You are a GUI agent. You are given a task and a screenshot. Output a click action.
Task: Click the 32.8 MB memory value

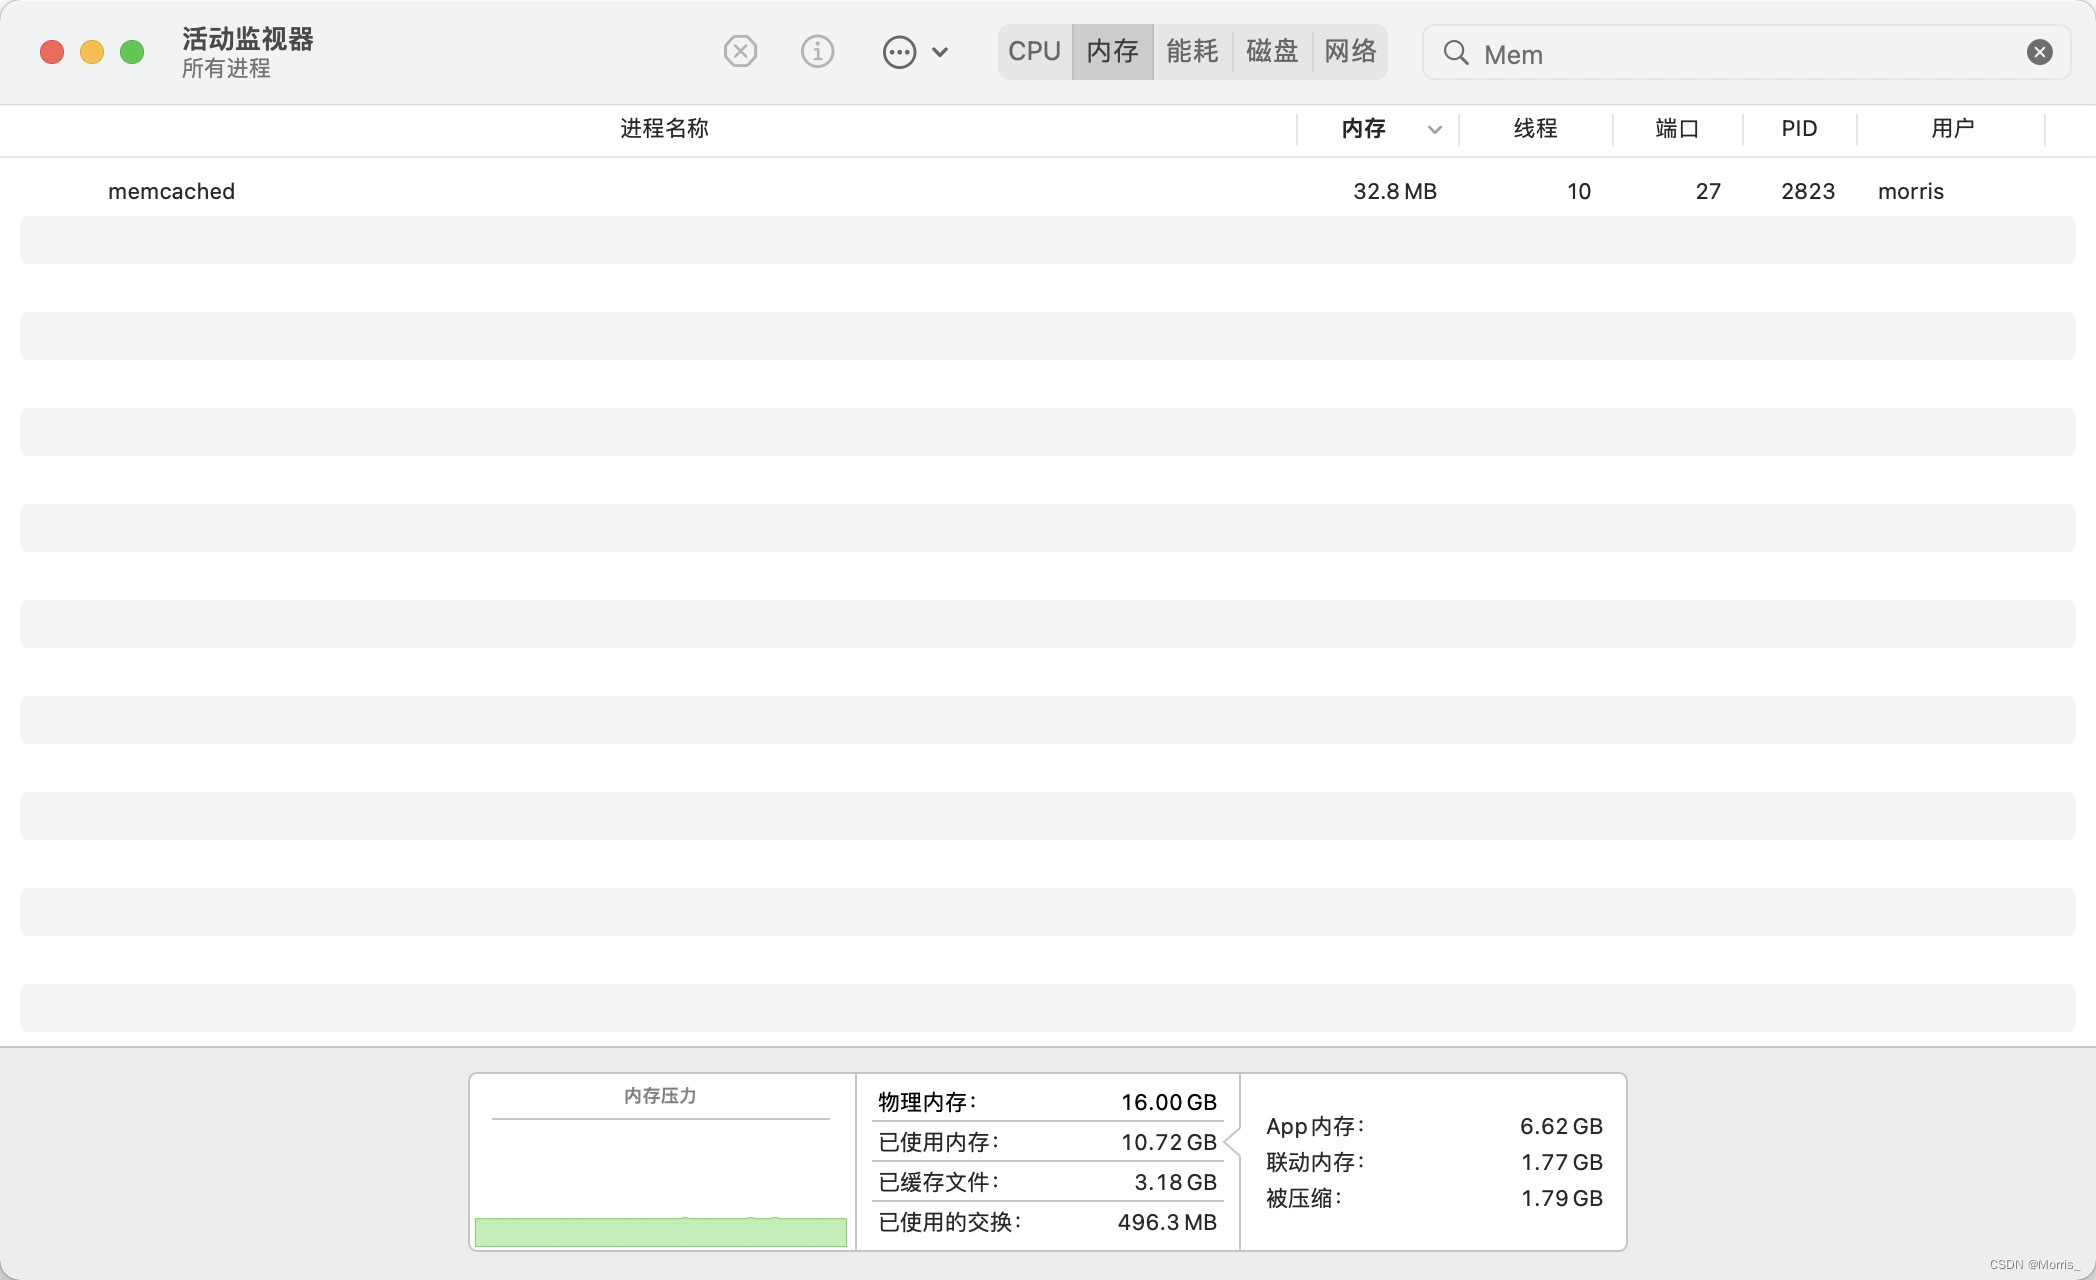pos(1395,191)
